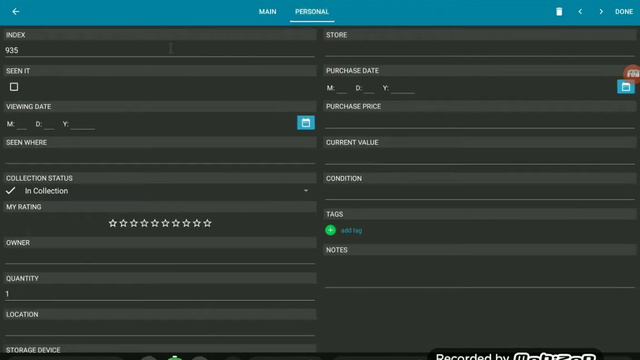Screen dimensions: 640x360
Task: Switch to the Main tab
Action: click(267, 11)
